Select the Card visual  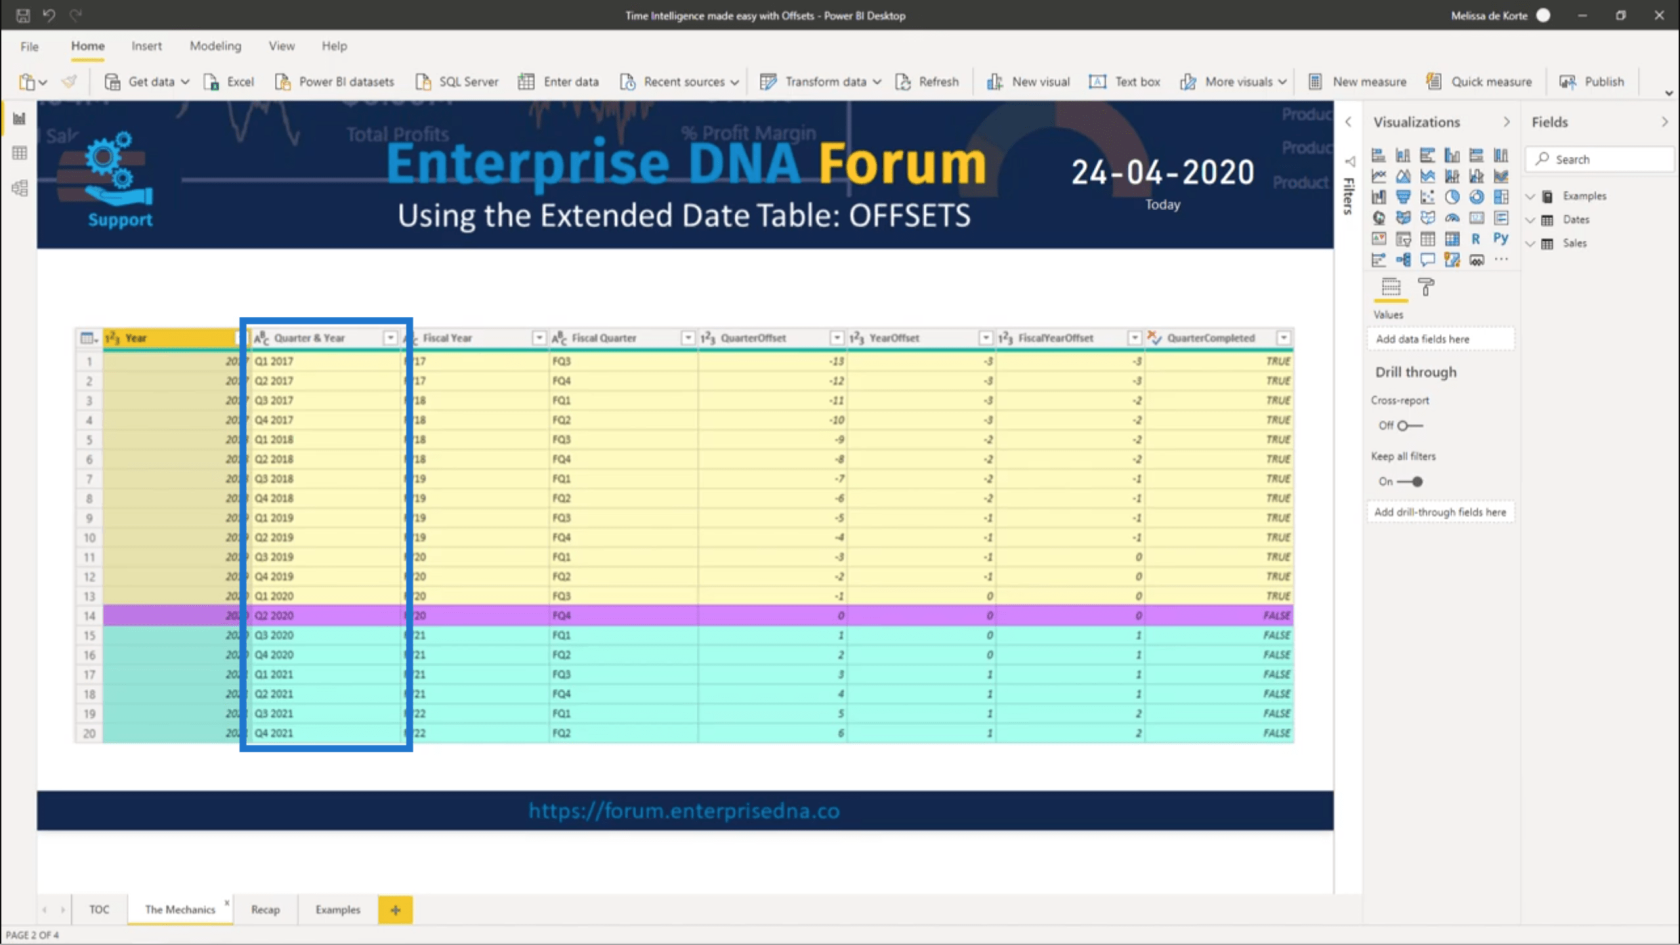[x=1476, y=218]
